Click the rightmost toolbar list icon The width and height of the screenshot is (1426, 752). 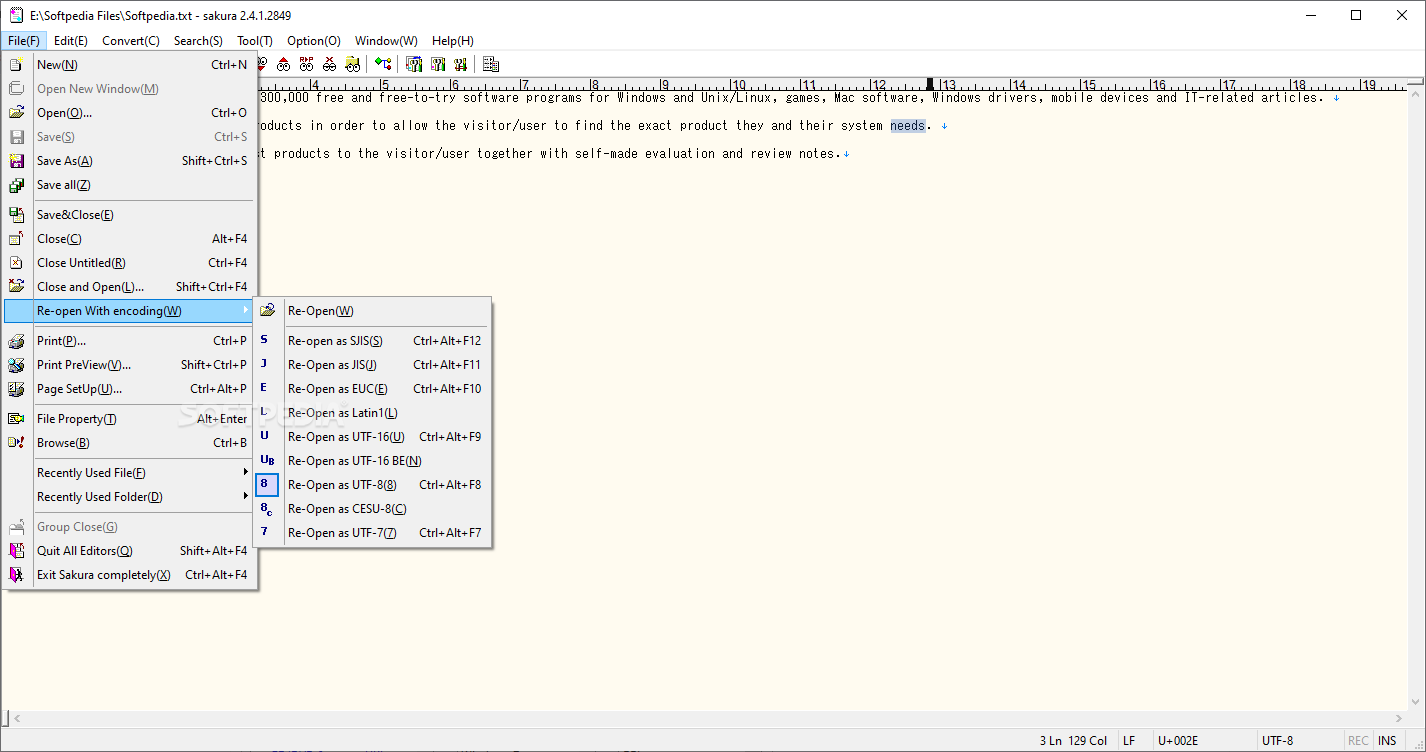click(x=491, y=64)
